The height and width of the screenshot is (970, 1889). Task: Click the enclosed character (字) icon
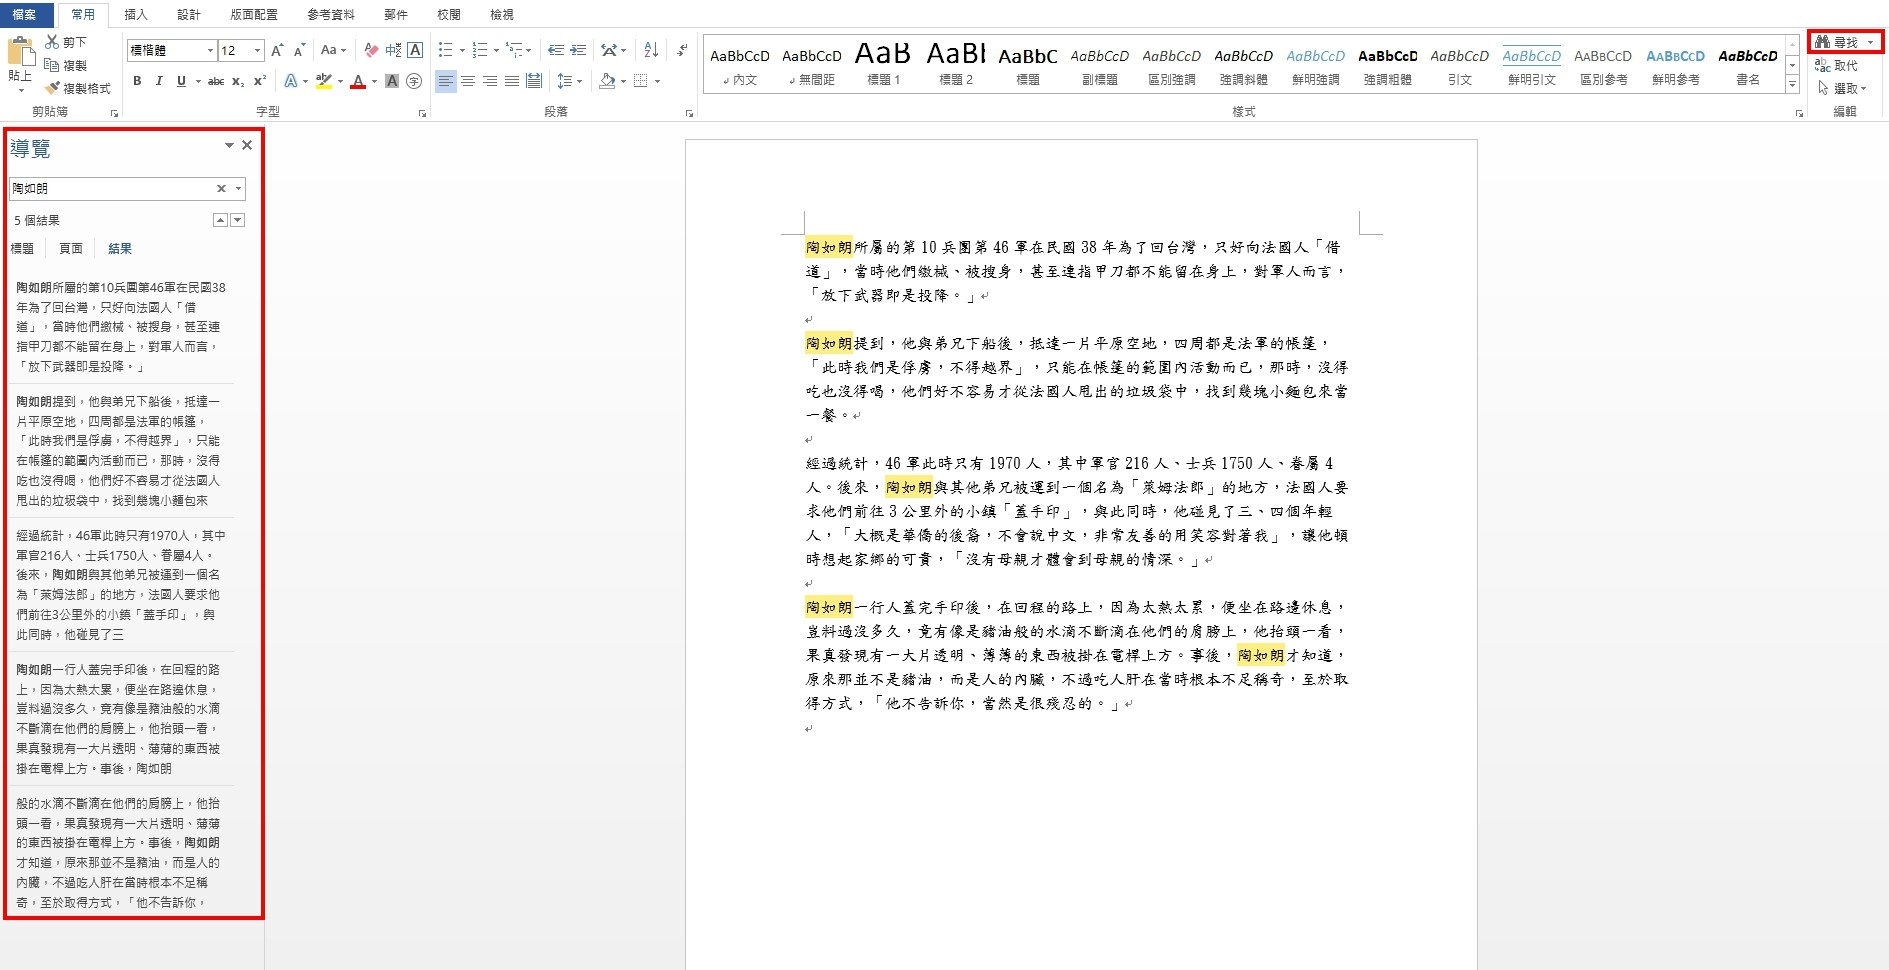(414, 81)
